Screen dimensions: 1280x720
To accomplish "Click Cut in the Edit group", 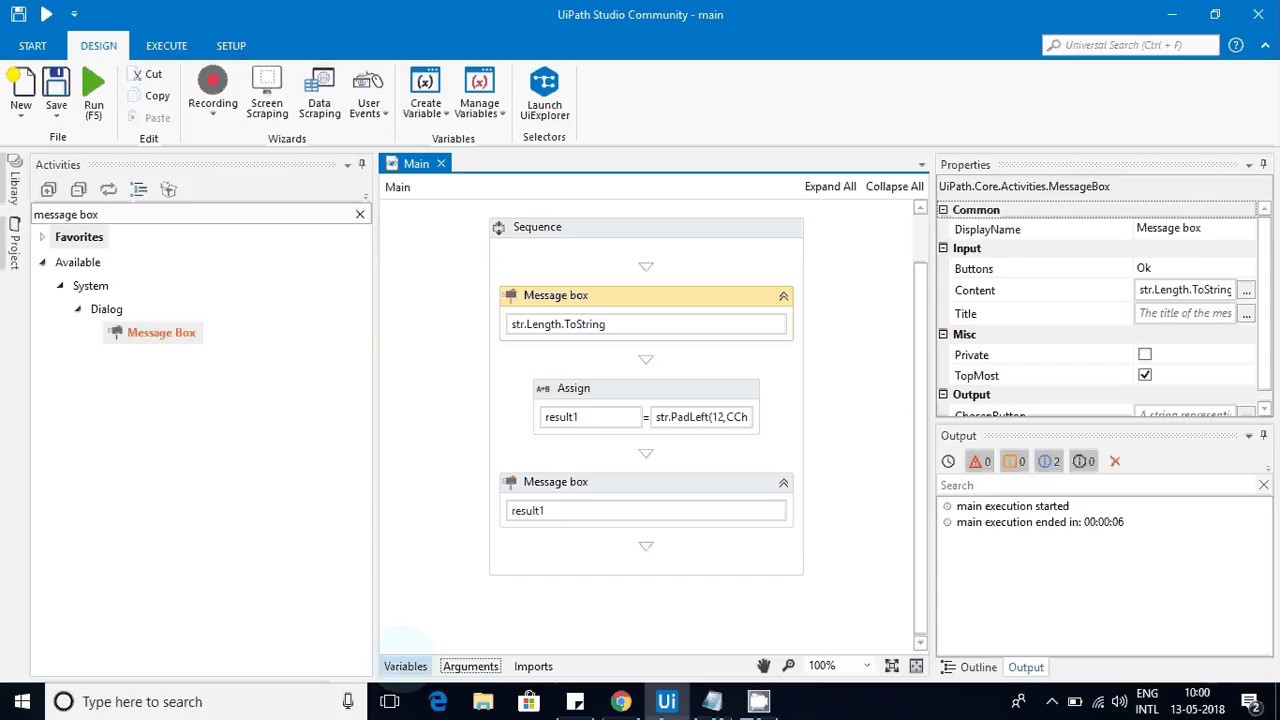I will click(x=146, y=74).
